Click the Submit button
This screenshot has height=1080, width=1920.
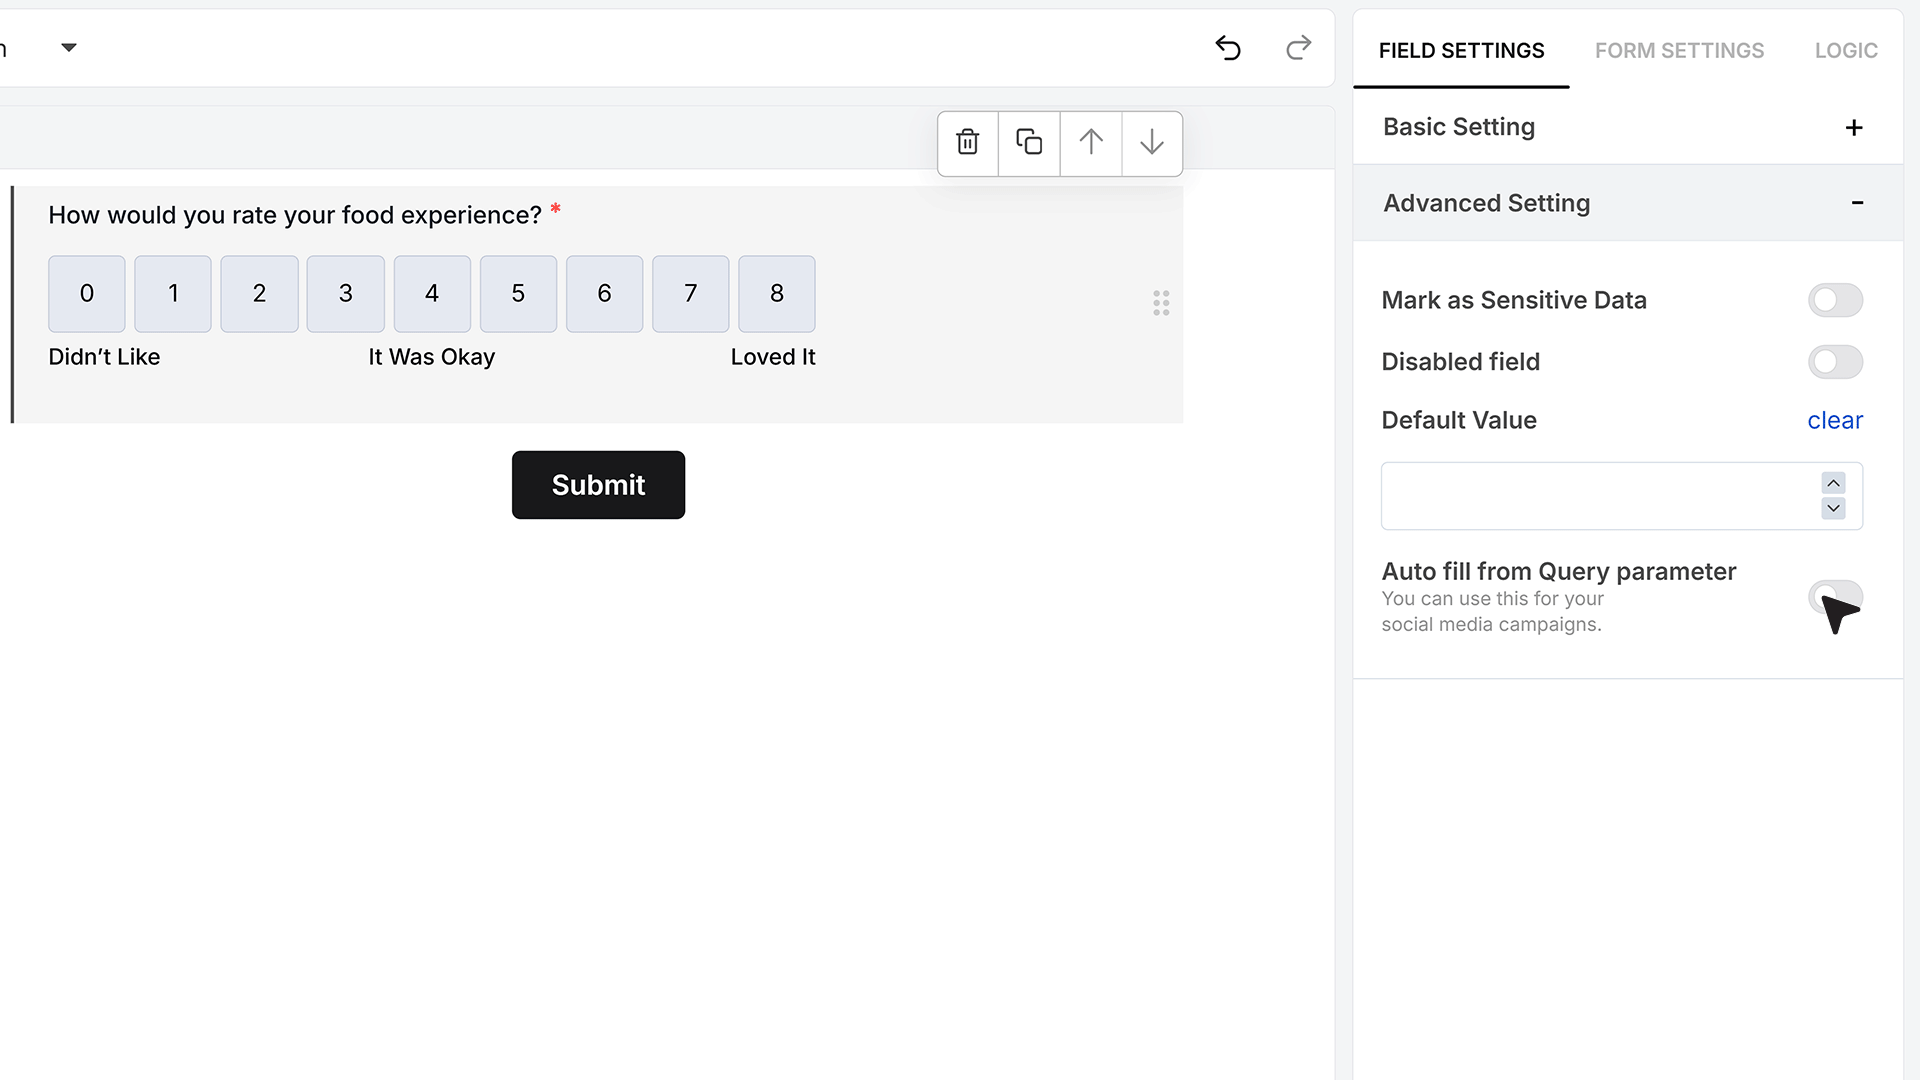point(598,485)
